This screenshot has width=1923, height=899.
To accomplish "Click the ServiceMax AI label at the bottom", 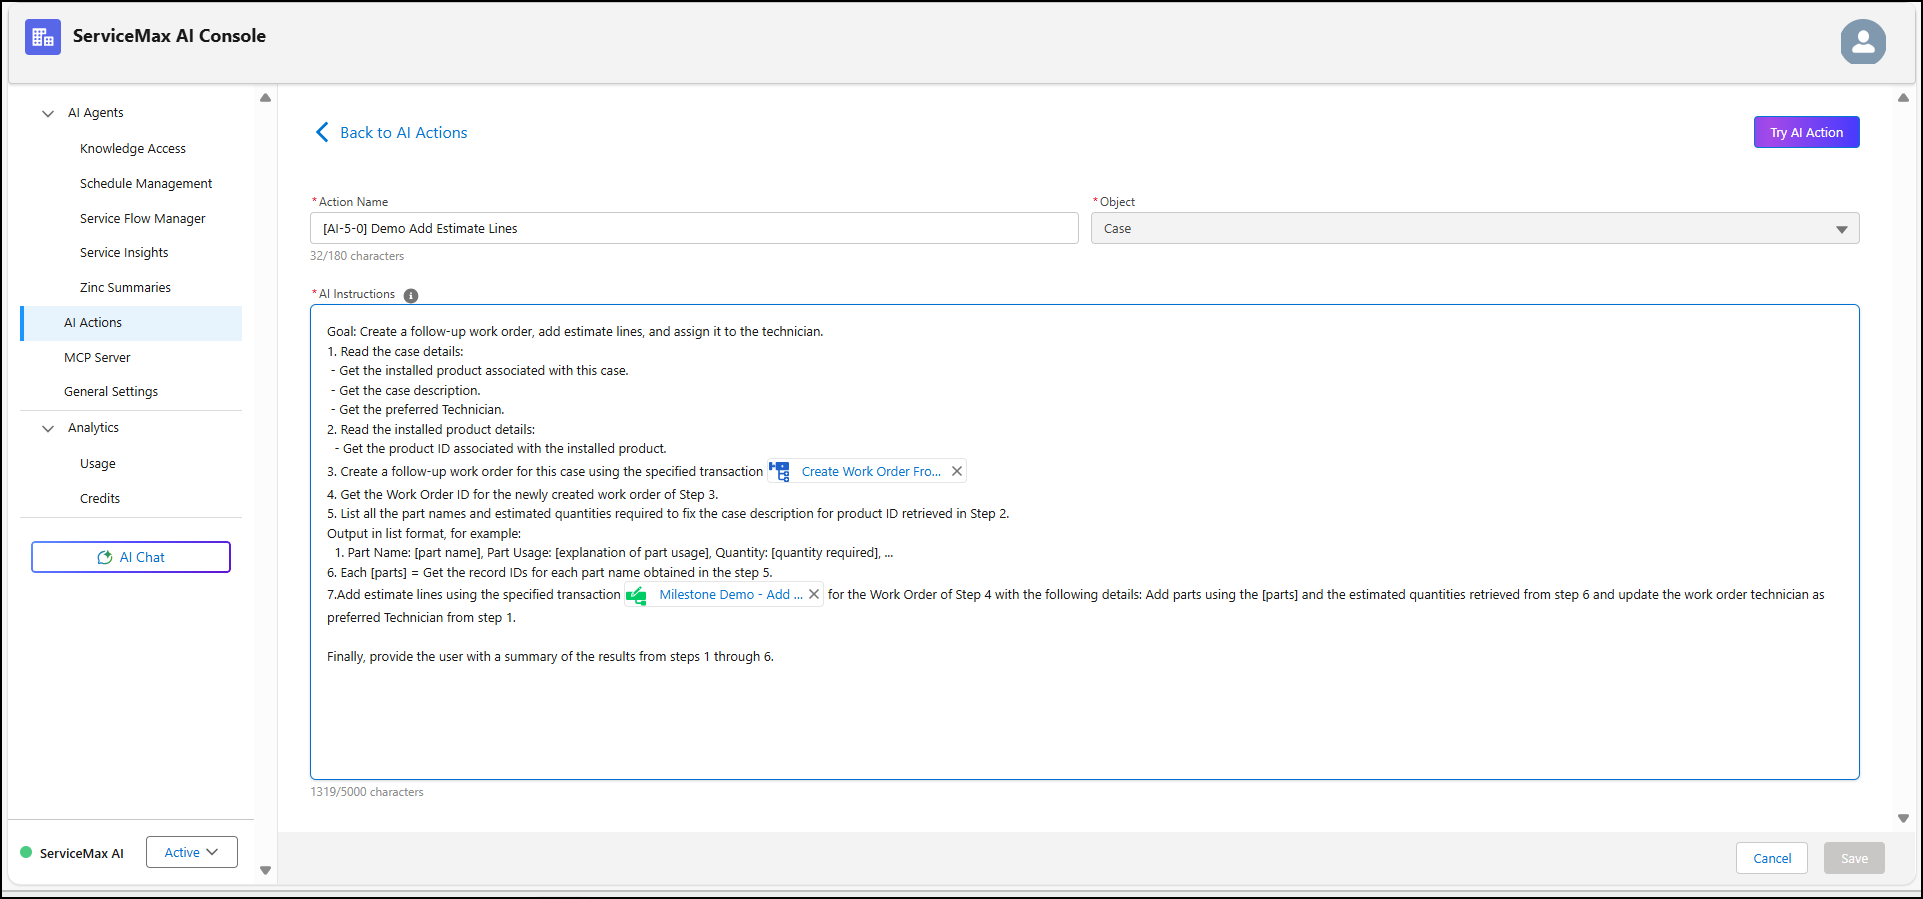I will point(82,853).
